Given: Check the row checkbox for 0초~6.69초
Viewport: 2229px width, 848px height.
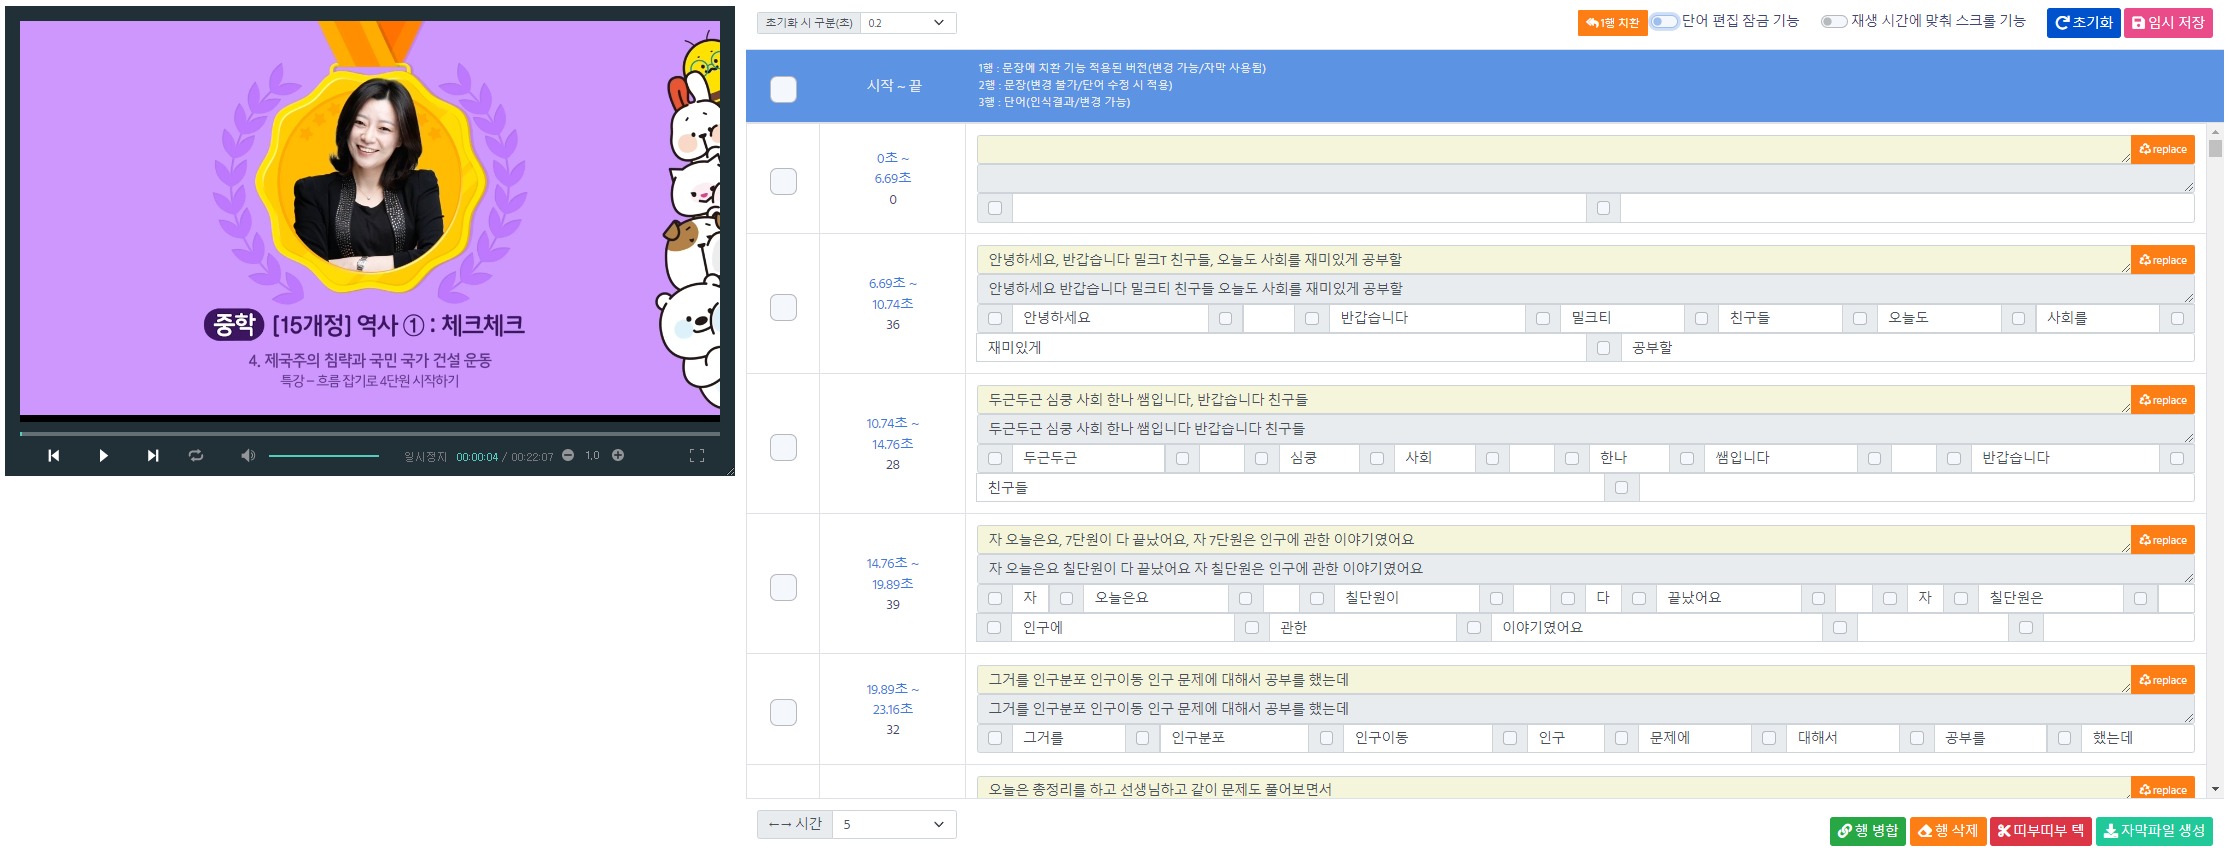Looking at the screenshot, I should tap(783, 181).
